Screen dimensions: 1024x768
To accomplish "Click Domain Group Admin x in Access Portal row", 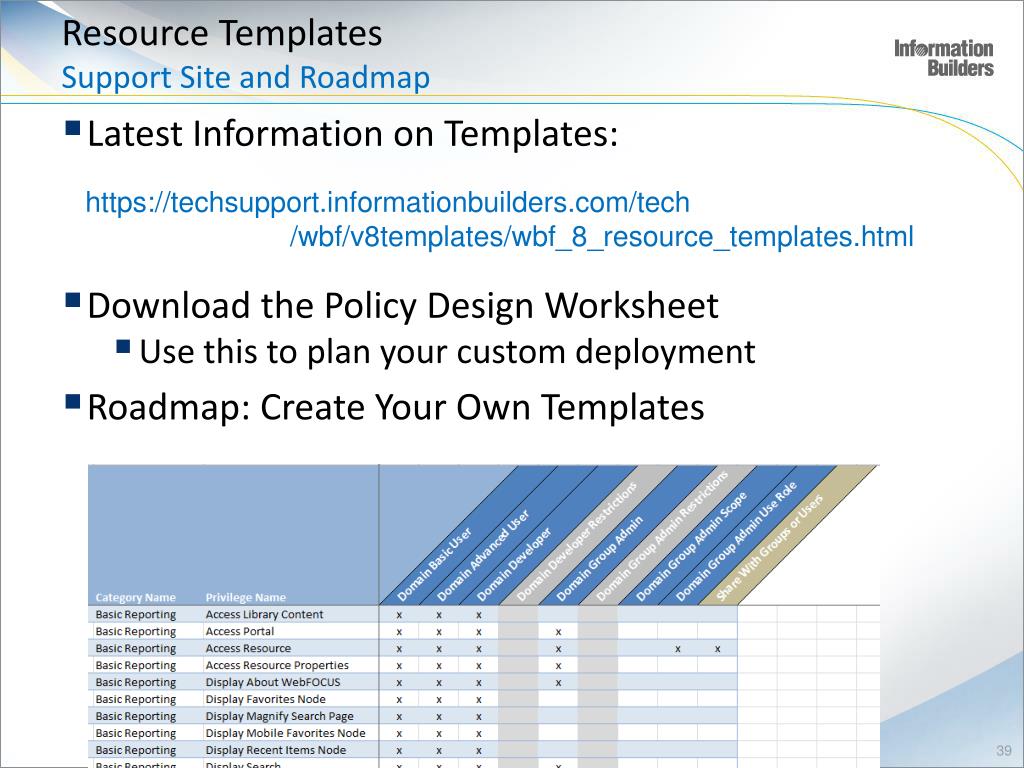I will pos(558,632).
